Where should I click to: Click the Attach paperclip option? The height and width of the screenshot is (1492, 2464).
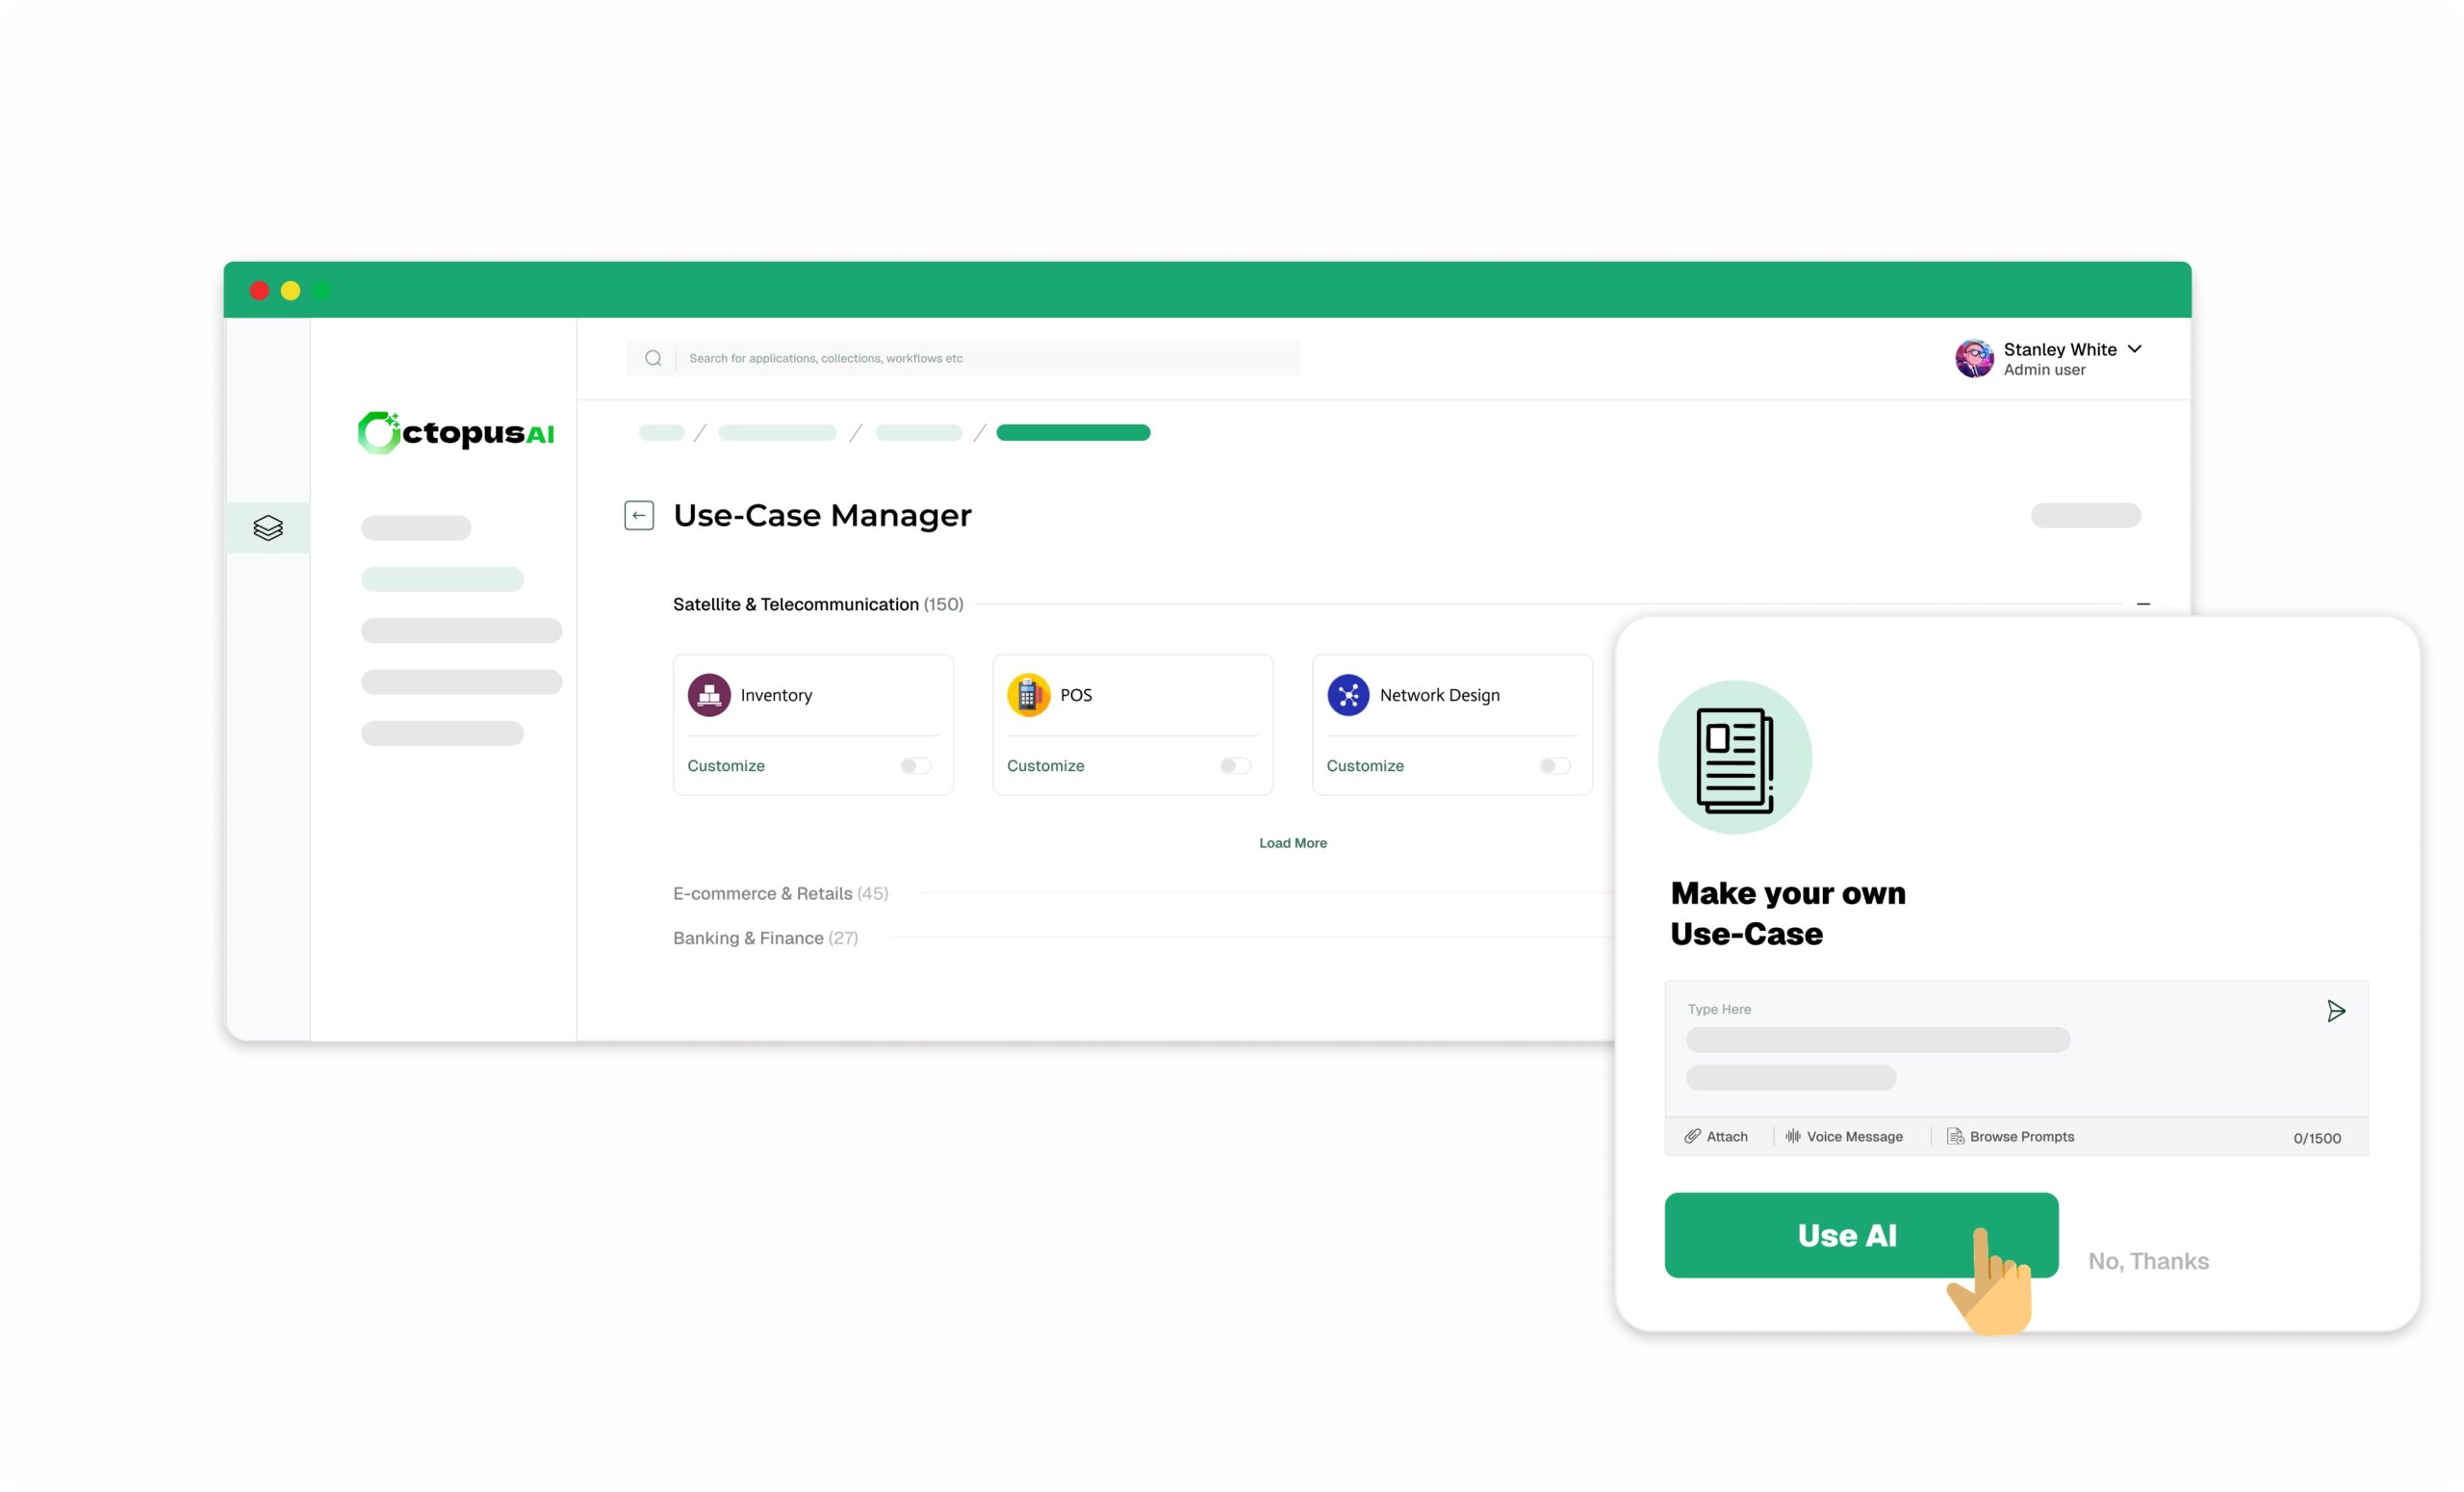tap(1716, 1136)
